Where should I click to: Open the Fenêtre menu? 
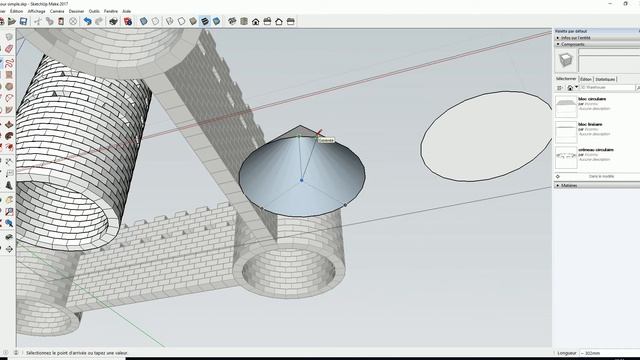[111, 11]
